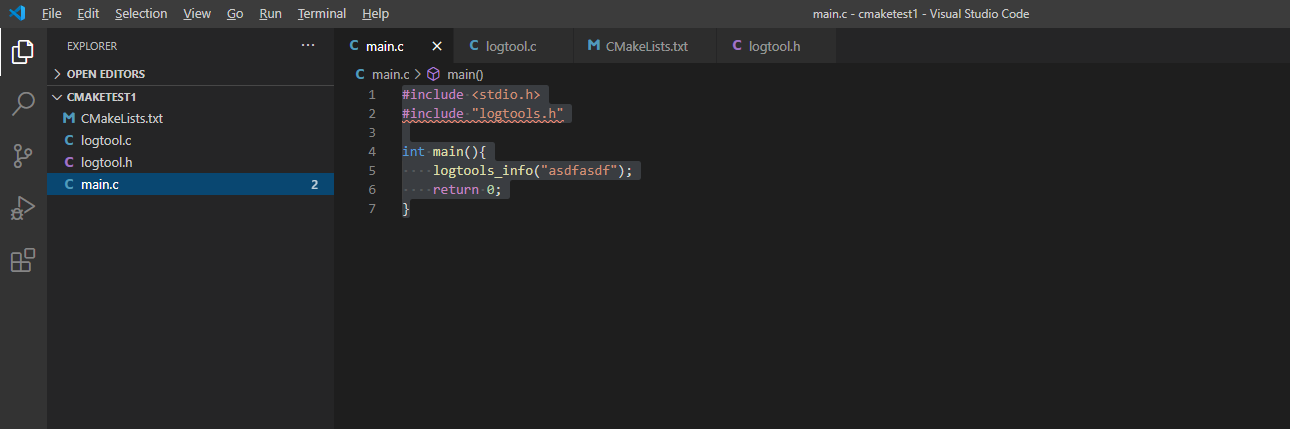The image size is (1290, 429).
Task: Collapse the CMAKETEST1 folder section
Action: coord(190,97)
